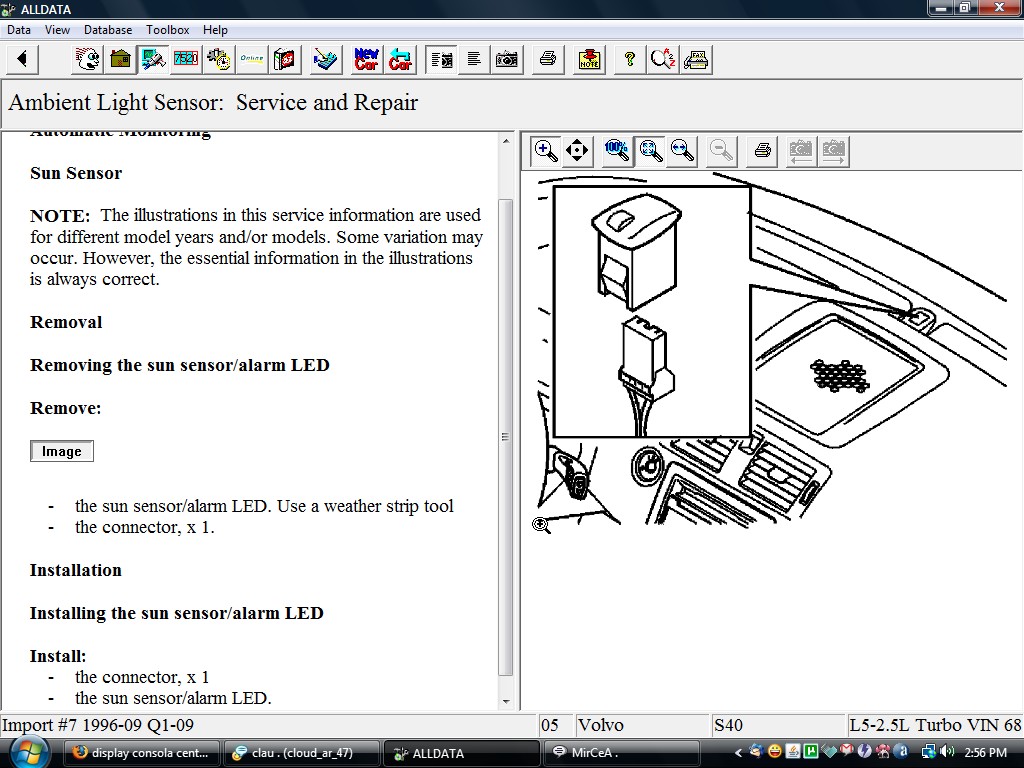Switch to 'clau . (cloud_ar_47)' taskbar window

coord(301,753)
